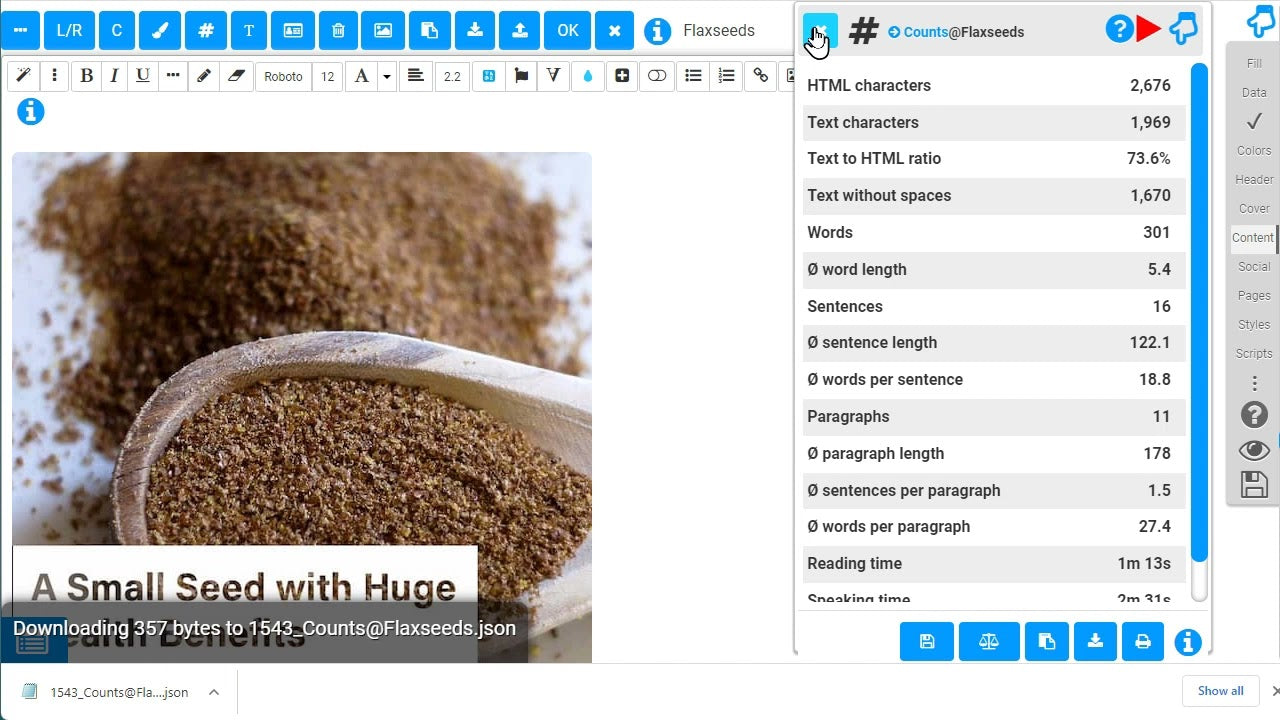The image size is (1280, 720).
Task: Click Show all in the downloads bar
Action: [1221, 691]
